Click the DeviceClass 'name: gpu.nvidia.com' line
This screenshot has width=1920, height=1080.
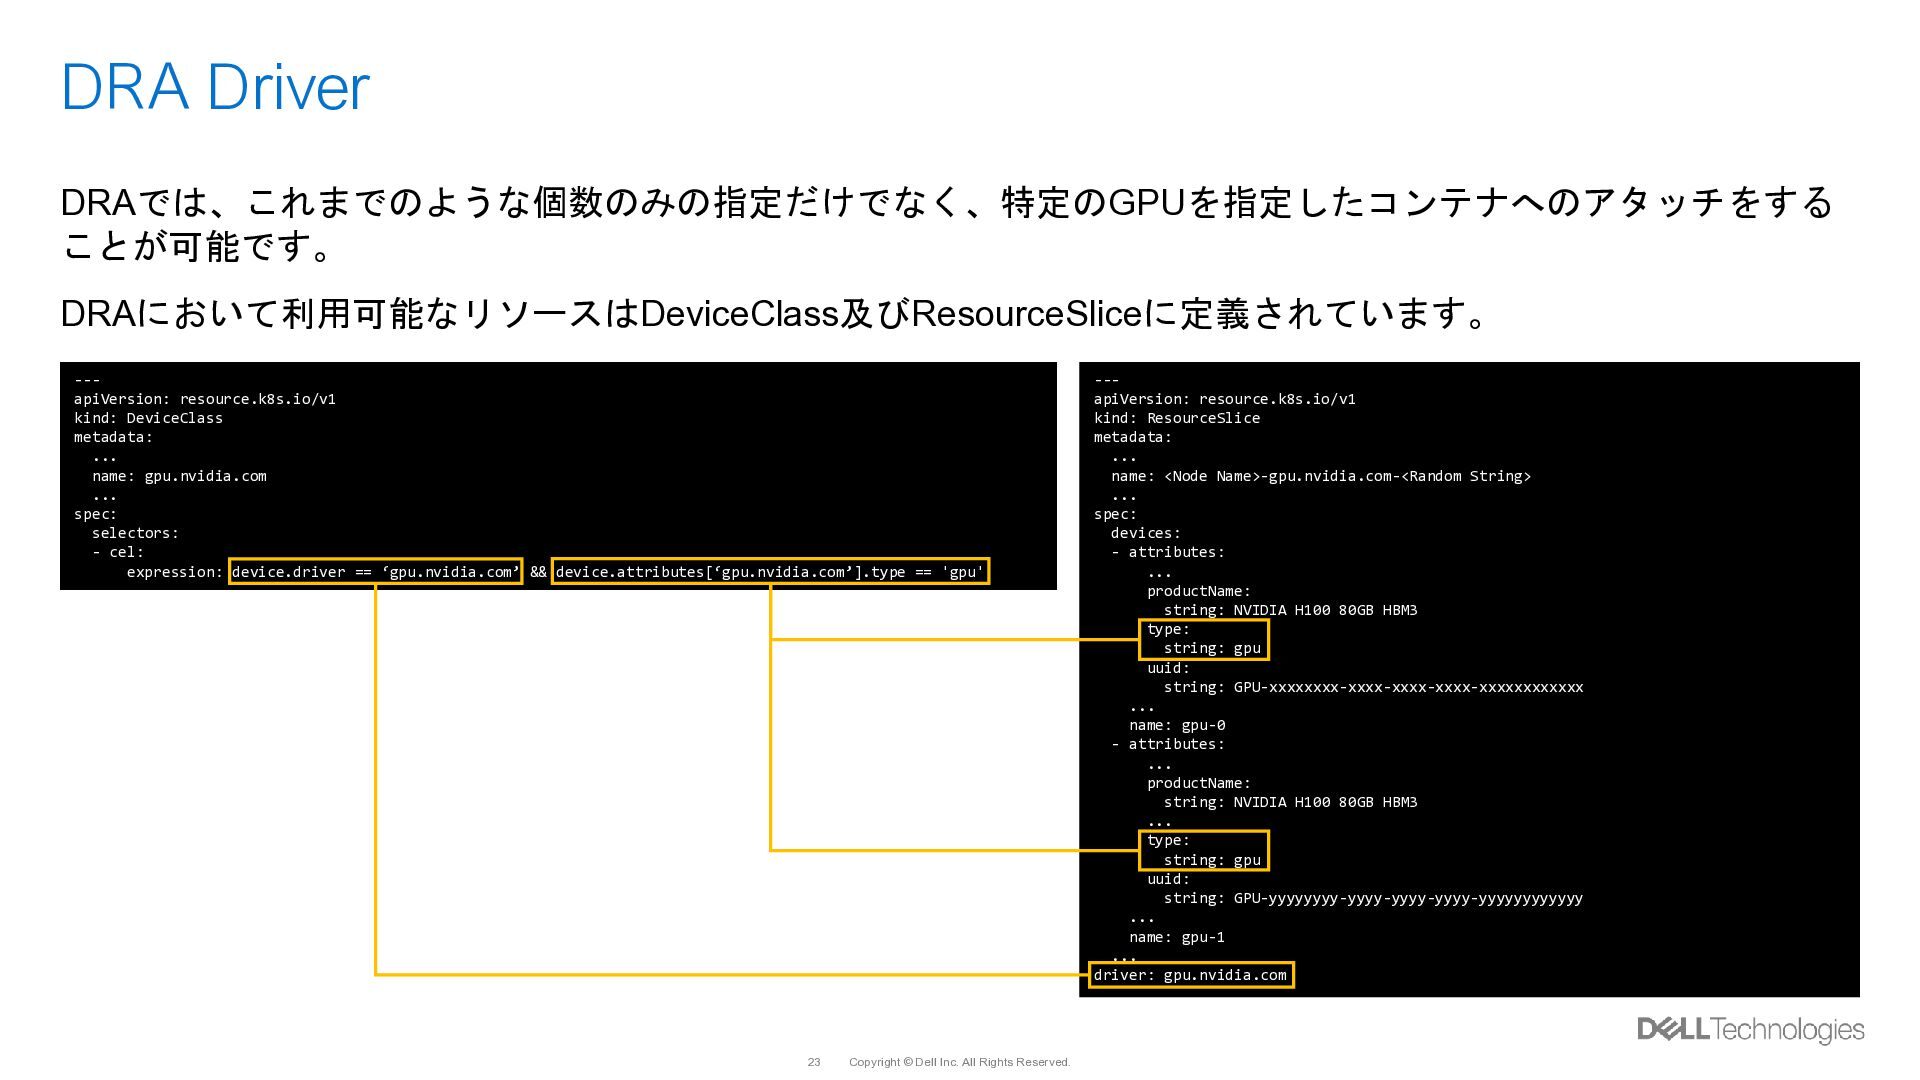(x=179, y=476)
